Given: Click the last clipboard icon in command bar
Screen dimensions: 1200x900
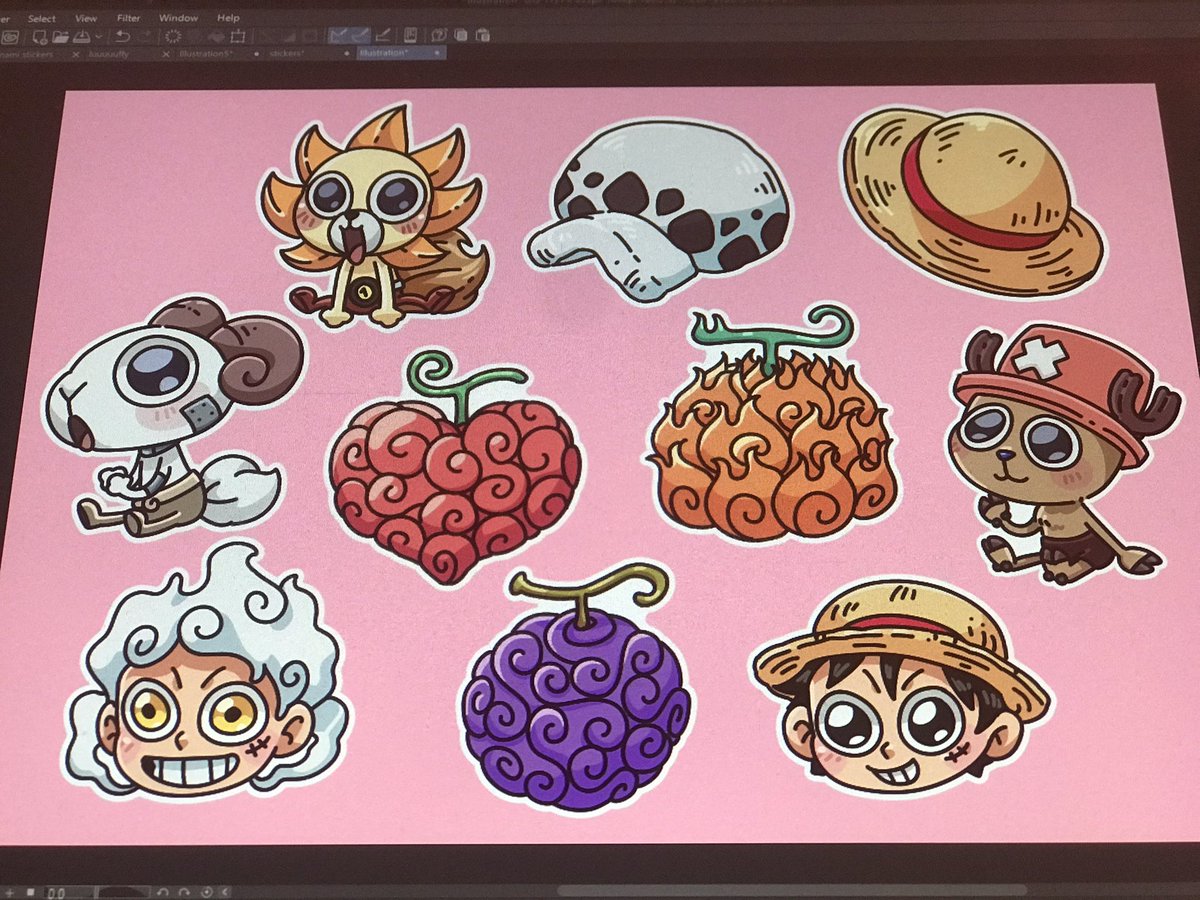Looking at the screenshot, I should (483, 37).
